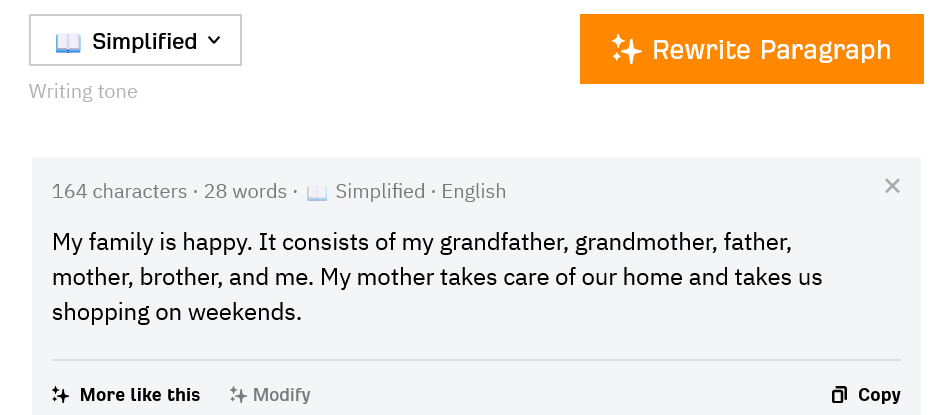Click the text "shopping on weekends."
Screen dimensions: 940x415
coord(177,312)
